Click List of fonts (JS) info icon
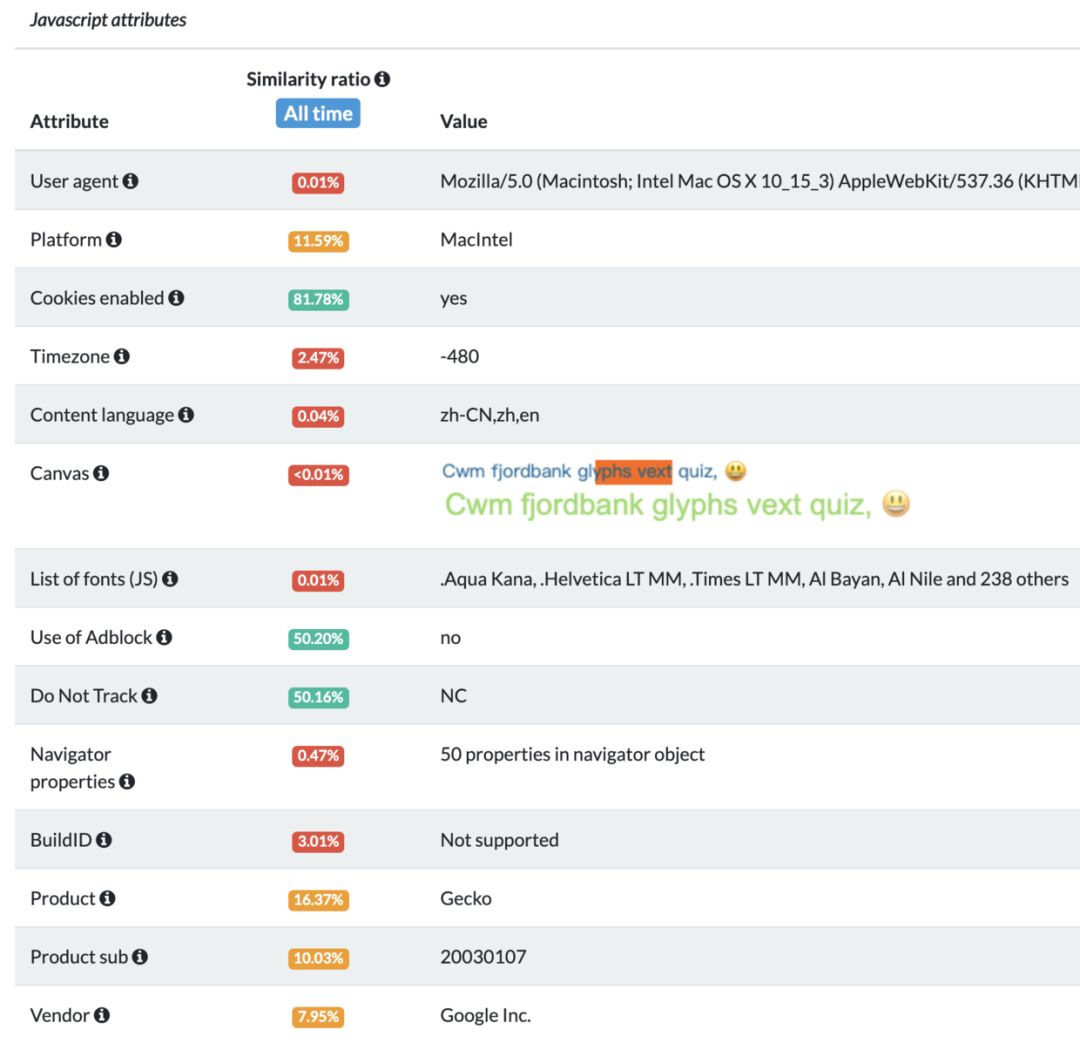Image resolution: width=1080 pixels, height=1043 pixels. coord(170,579)
